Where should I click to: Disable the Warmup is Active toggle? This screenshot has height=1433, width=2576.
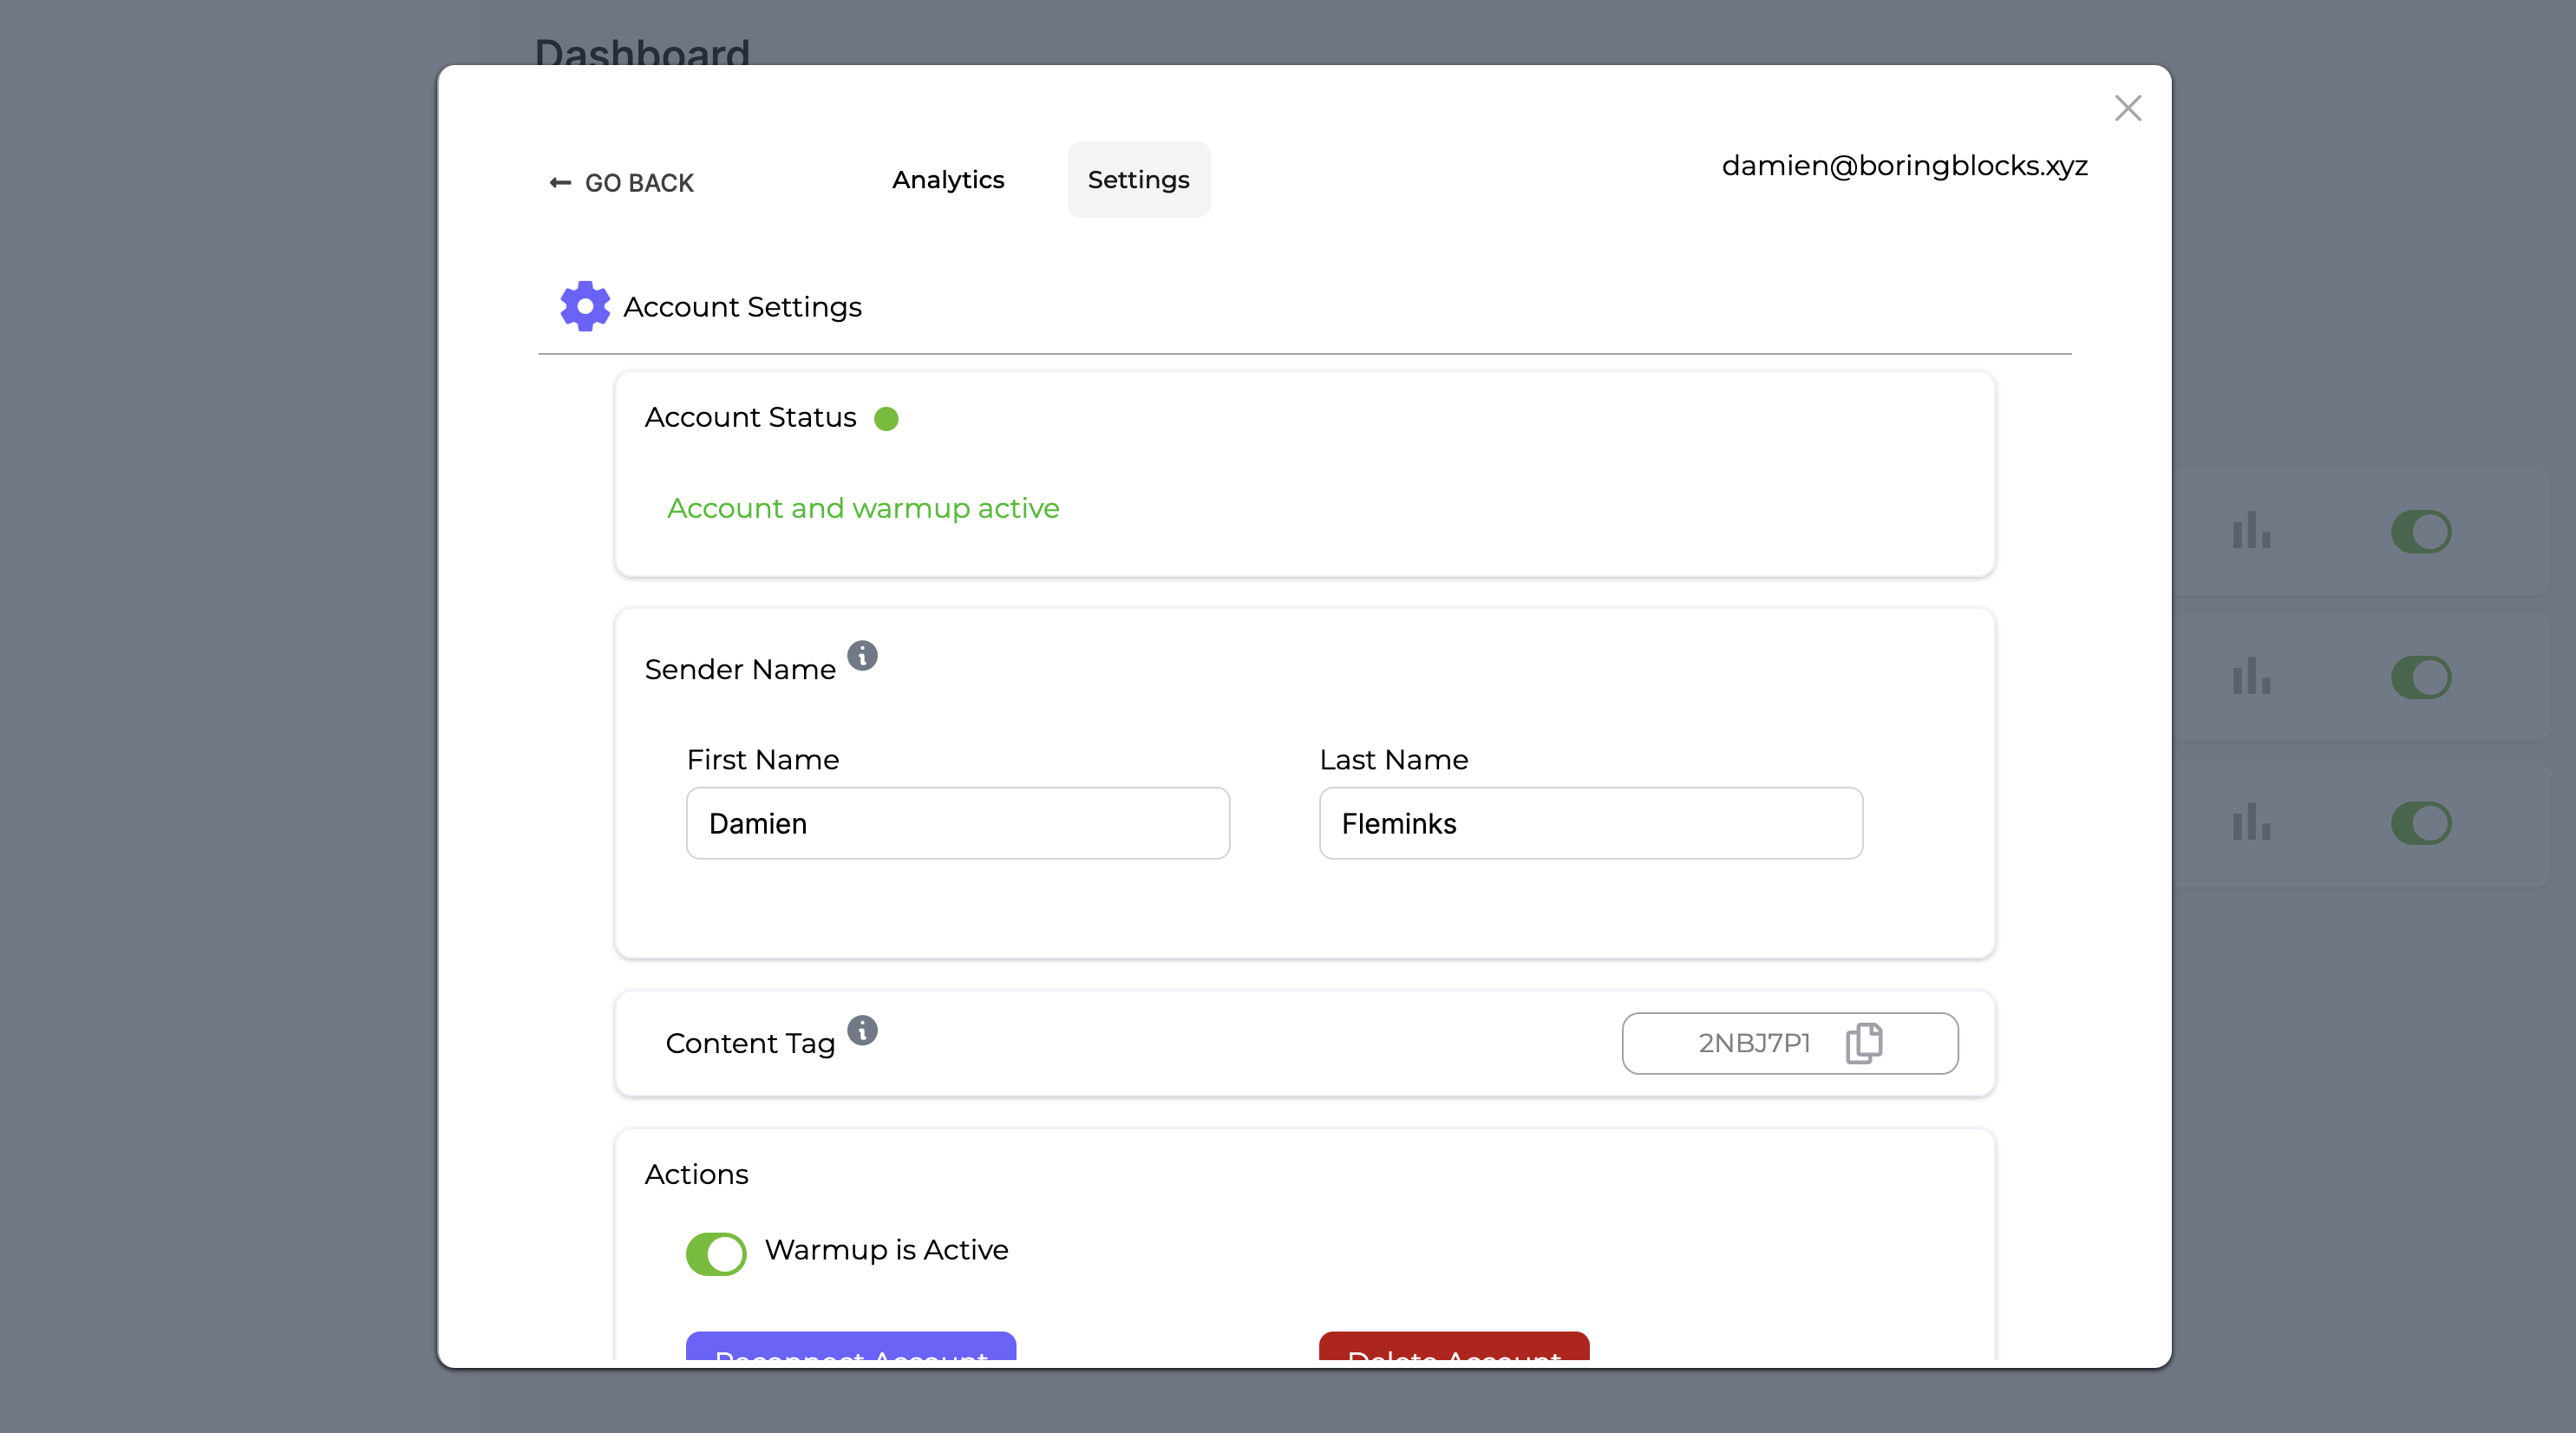tap(715, 1253)
